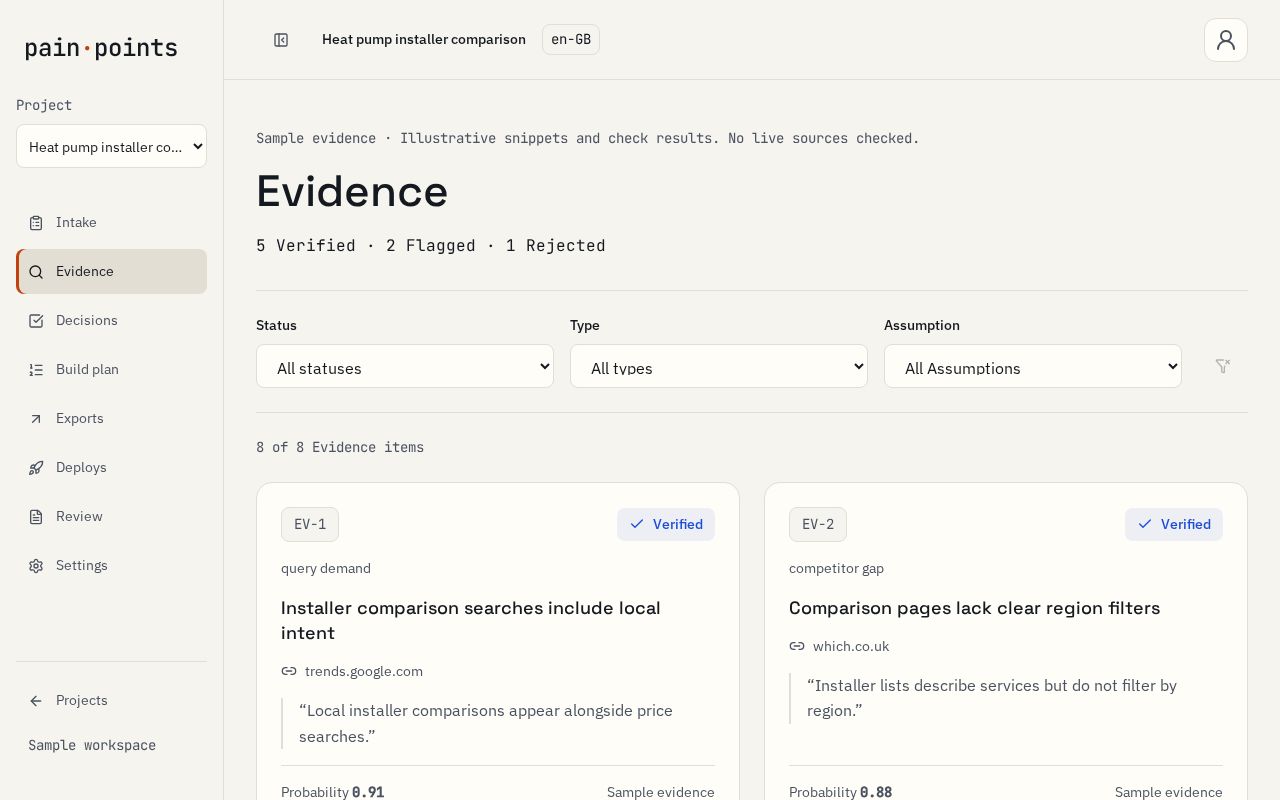The image size is (1280, 800).
Task: Click the en-GB locale badge
Action: pyautogui.click(x=571, y=40)
